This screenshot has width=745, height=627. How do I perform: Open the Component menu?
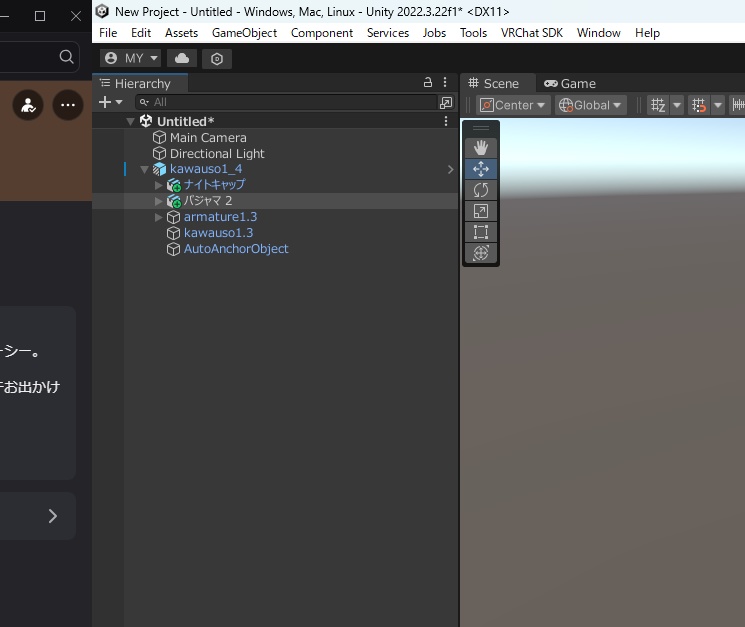pyautogui.click(x=322, y=33)
